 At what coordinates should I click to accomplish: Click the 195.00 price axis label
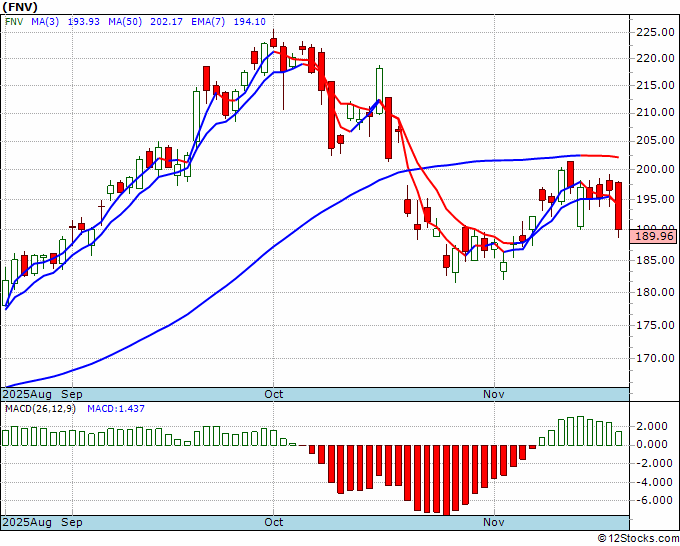coord(655,199)
